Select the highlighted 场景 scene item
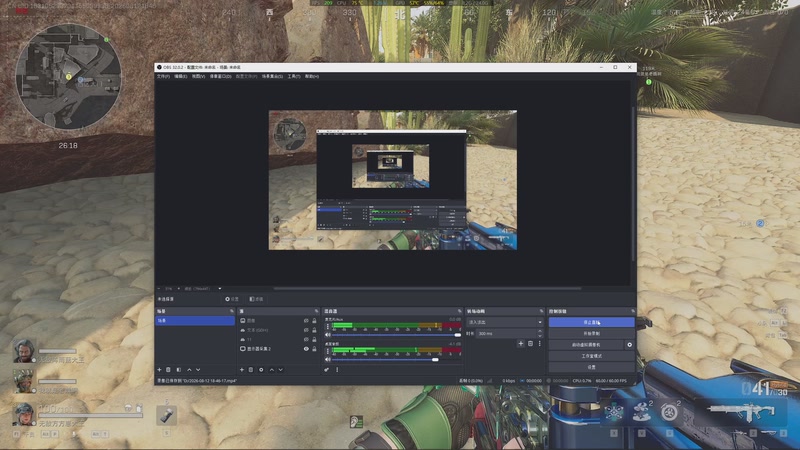The height and width of the screenshot is (450, 800). click(195, 320)
